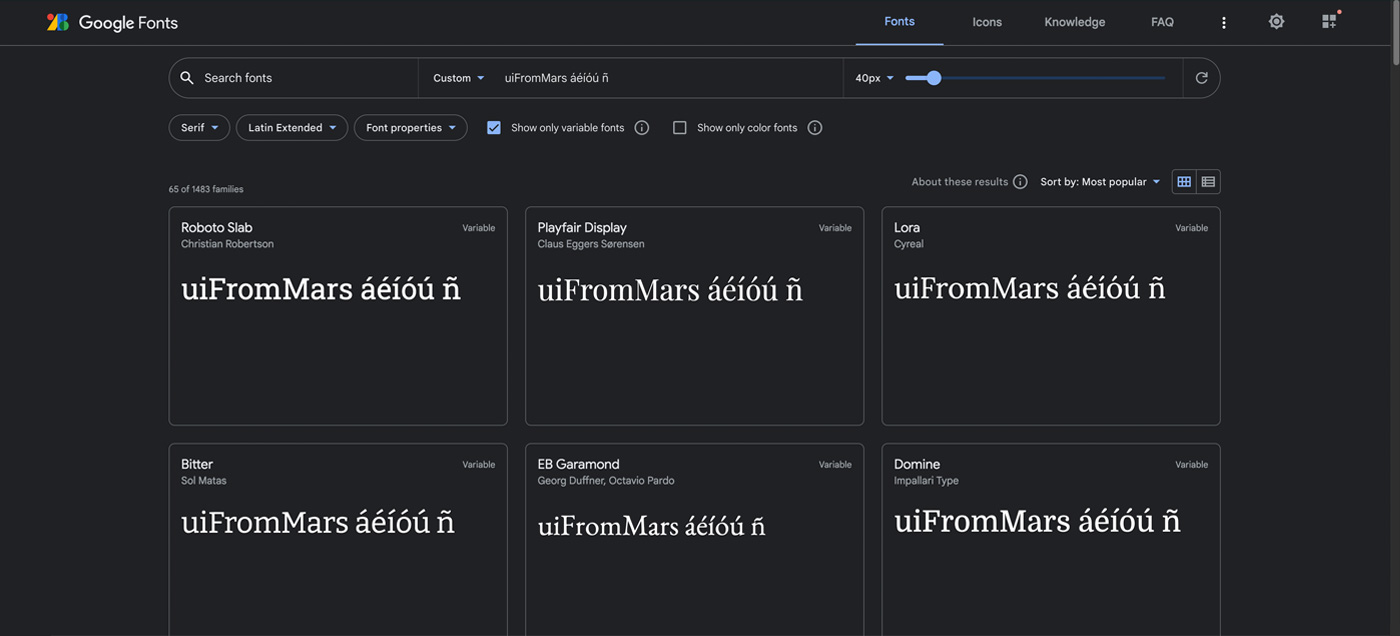
Task: Click the About these results info icon
Action: (x=1020, y=182)
